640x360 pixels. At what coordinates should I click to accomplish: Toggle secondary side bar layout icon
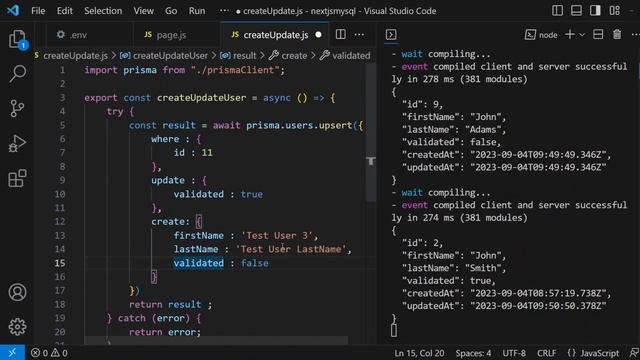coord(595,11)
